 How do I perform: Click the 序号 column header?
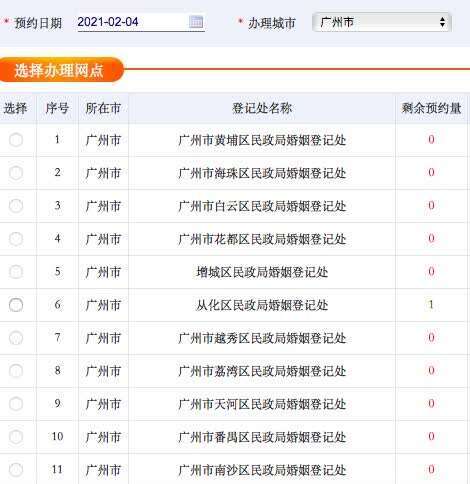point(57,108)
